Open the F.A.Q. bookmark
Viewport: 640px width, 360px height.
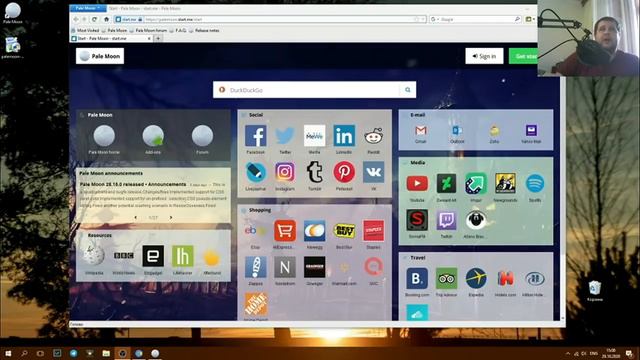point(178,30)
